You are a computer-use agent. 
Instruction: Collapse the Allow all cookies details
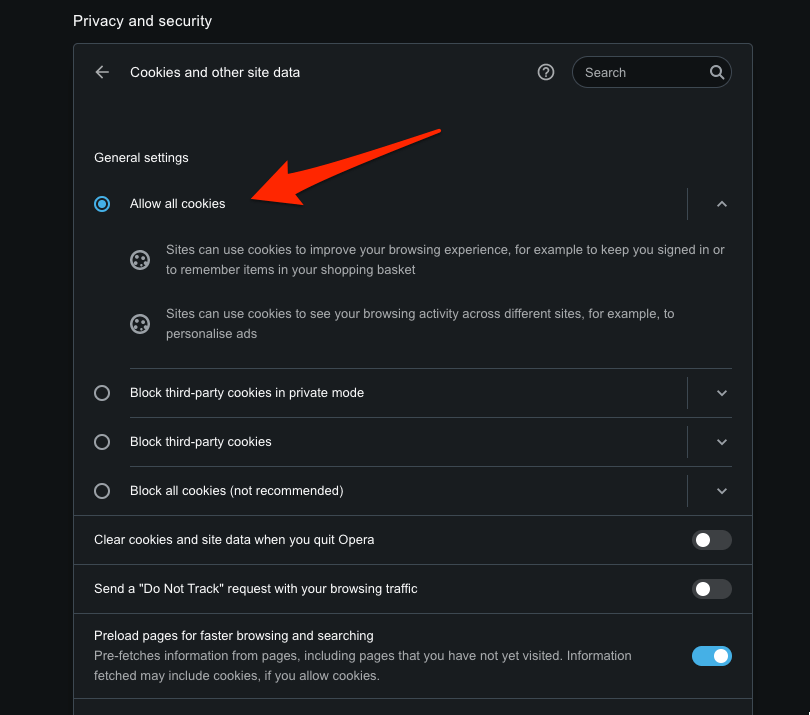point(722,204)
